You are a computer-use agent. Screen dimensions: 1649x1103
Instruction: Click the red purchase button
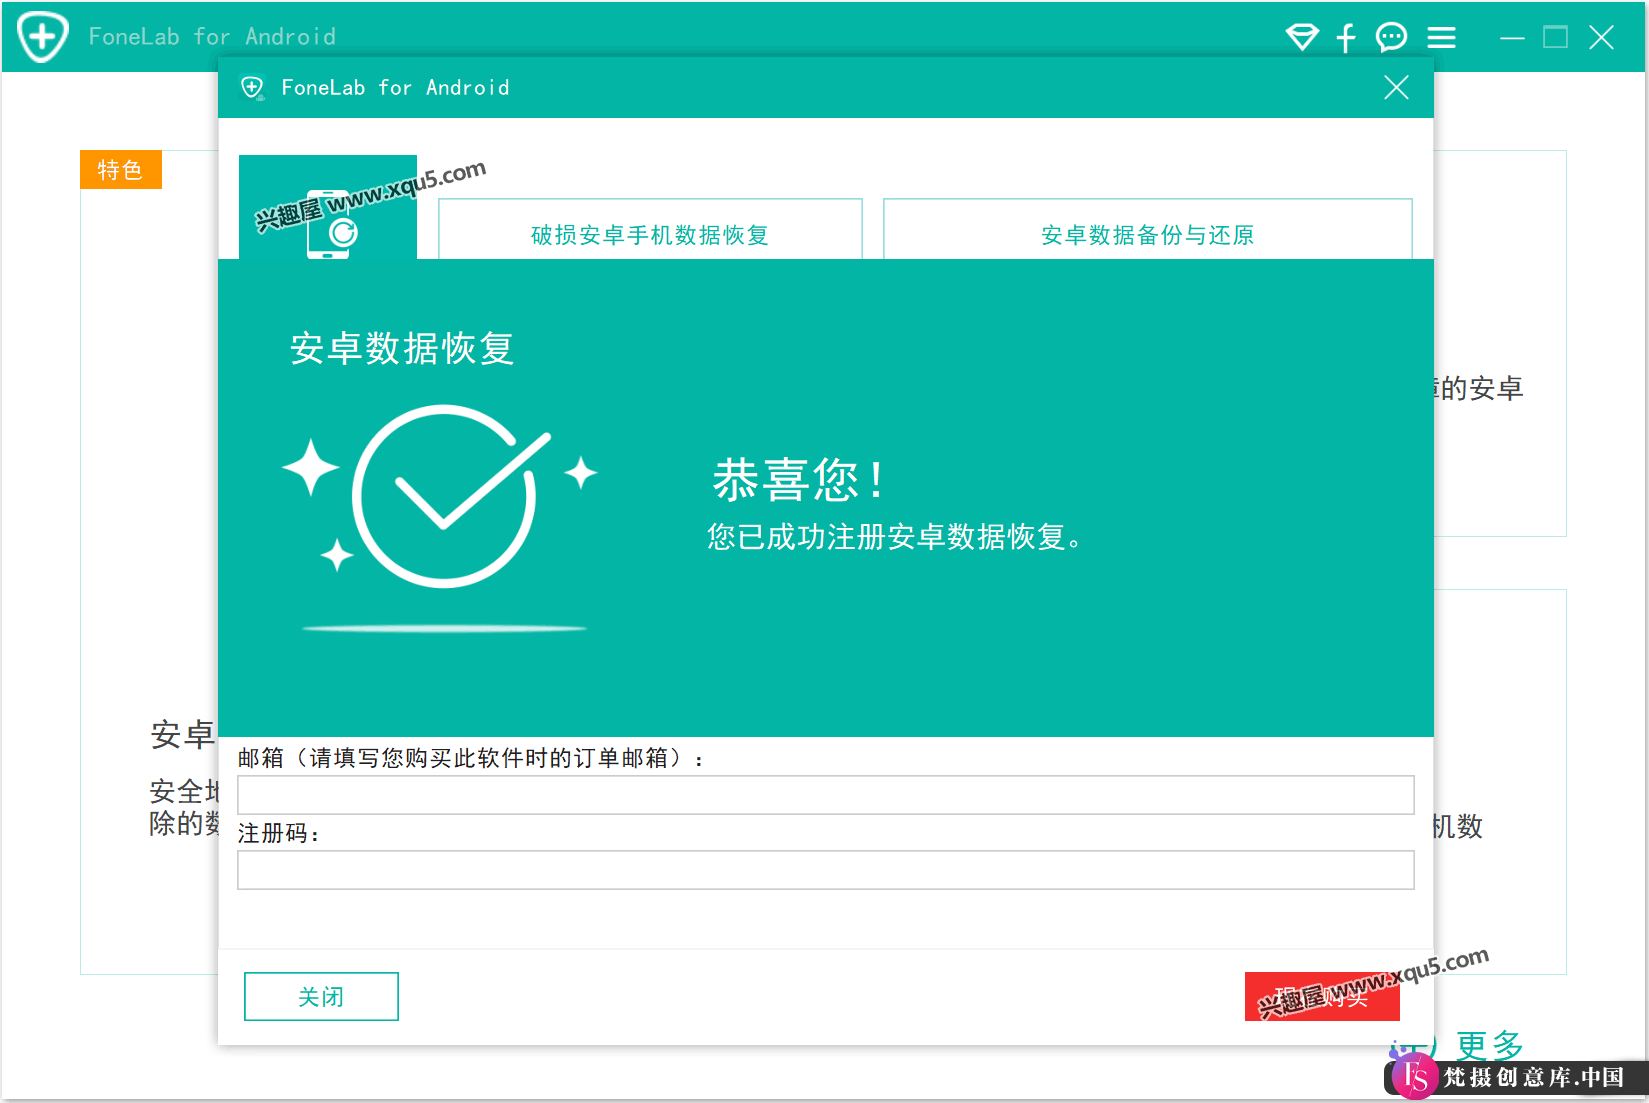pyautogui.click(x=1322, y=996)
